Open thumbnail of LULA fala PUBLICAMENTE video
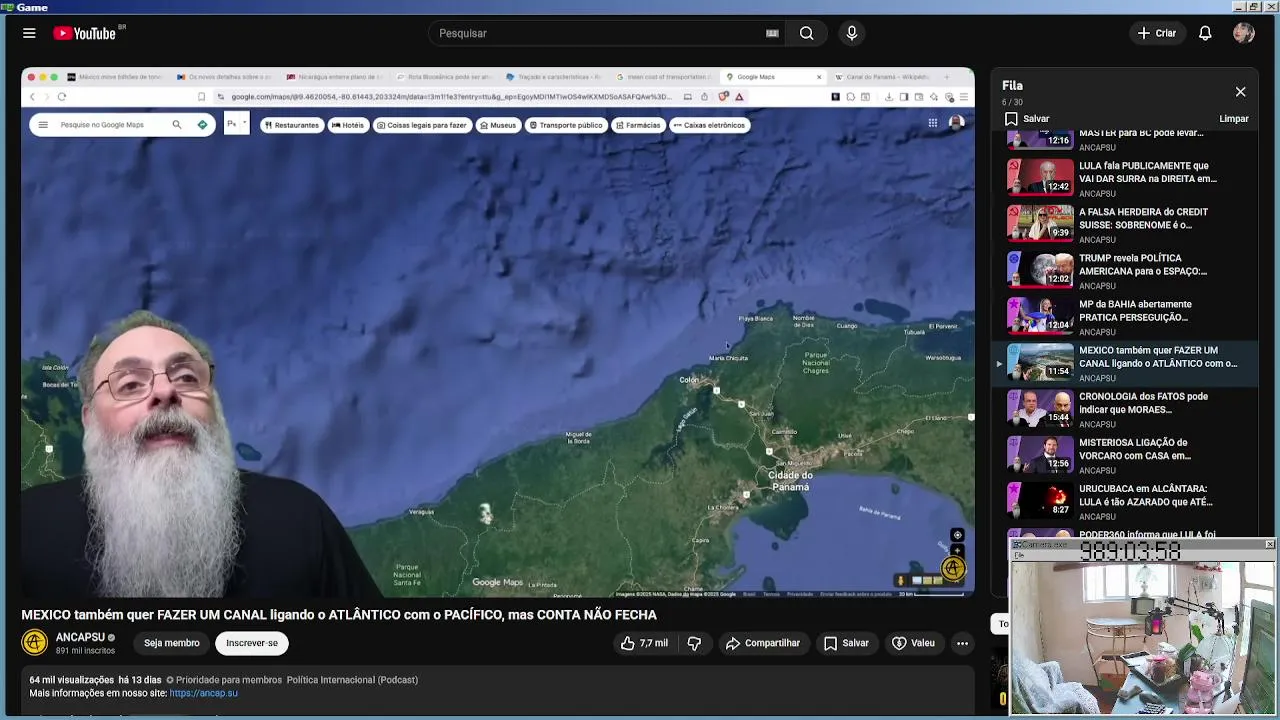Viewport: 1280px width, 720px height. point(1040,177)
